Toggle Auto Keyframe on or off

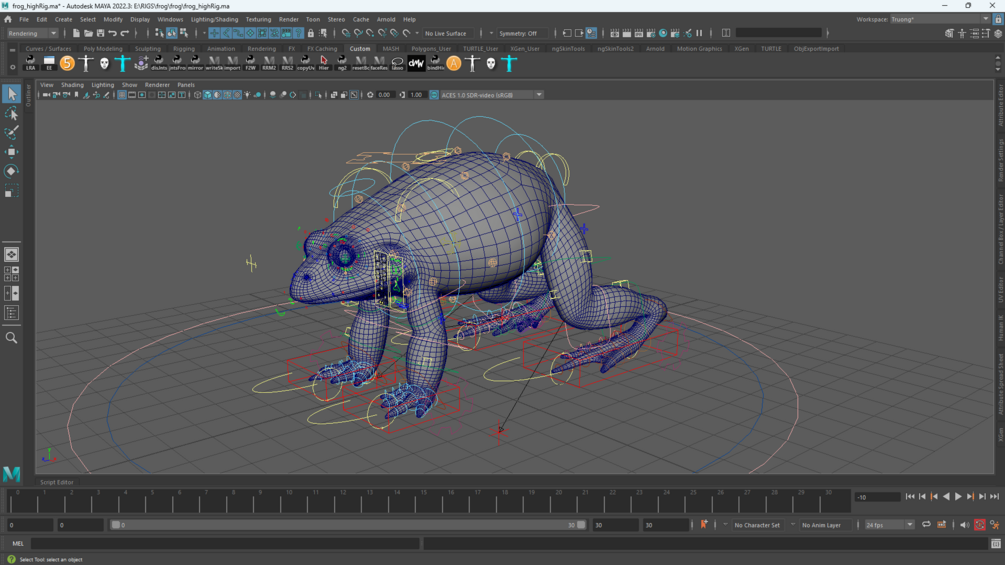coord(979,525)
